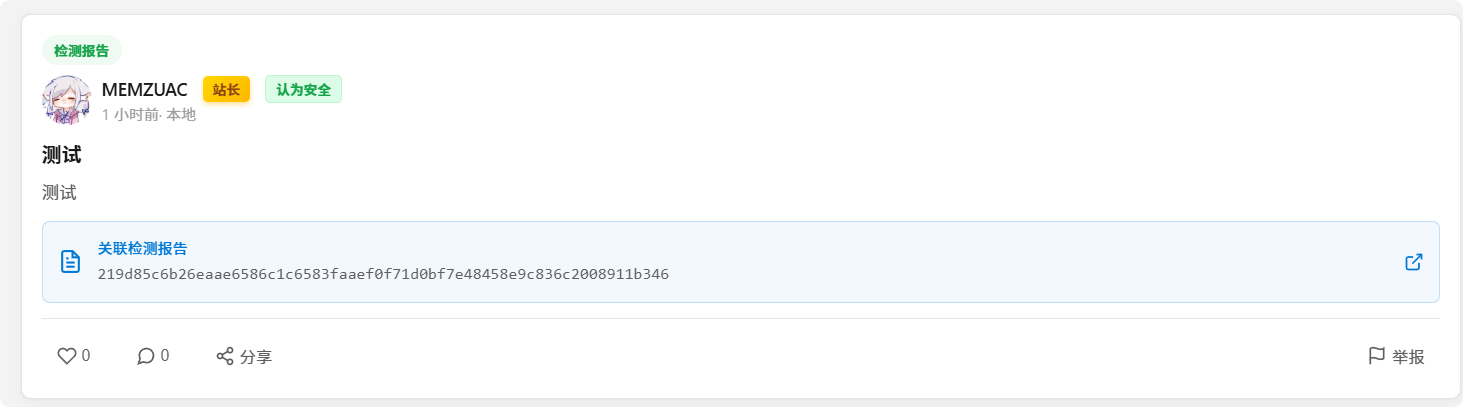Click the 认为安全 verdict badge
1463x407 pixels.
point(303,90)
